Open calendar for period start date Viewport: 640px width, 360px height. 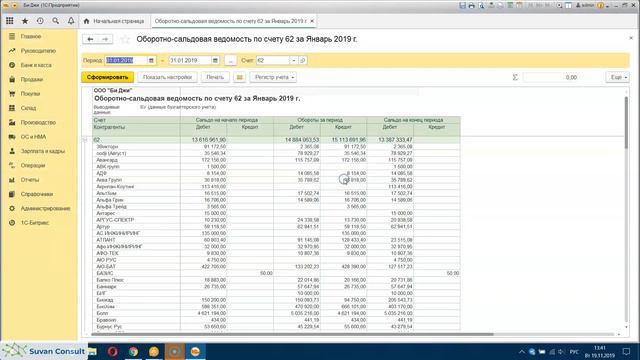[x=151, y=60]
